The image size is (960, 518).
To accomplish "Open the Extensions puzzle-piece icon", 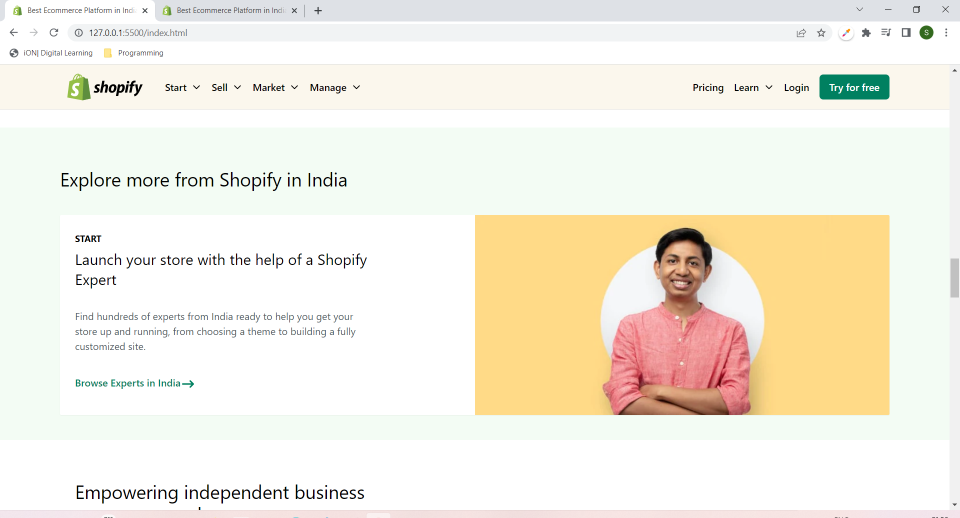I will [x=866, y=33].
